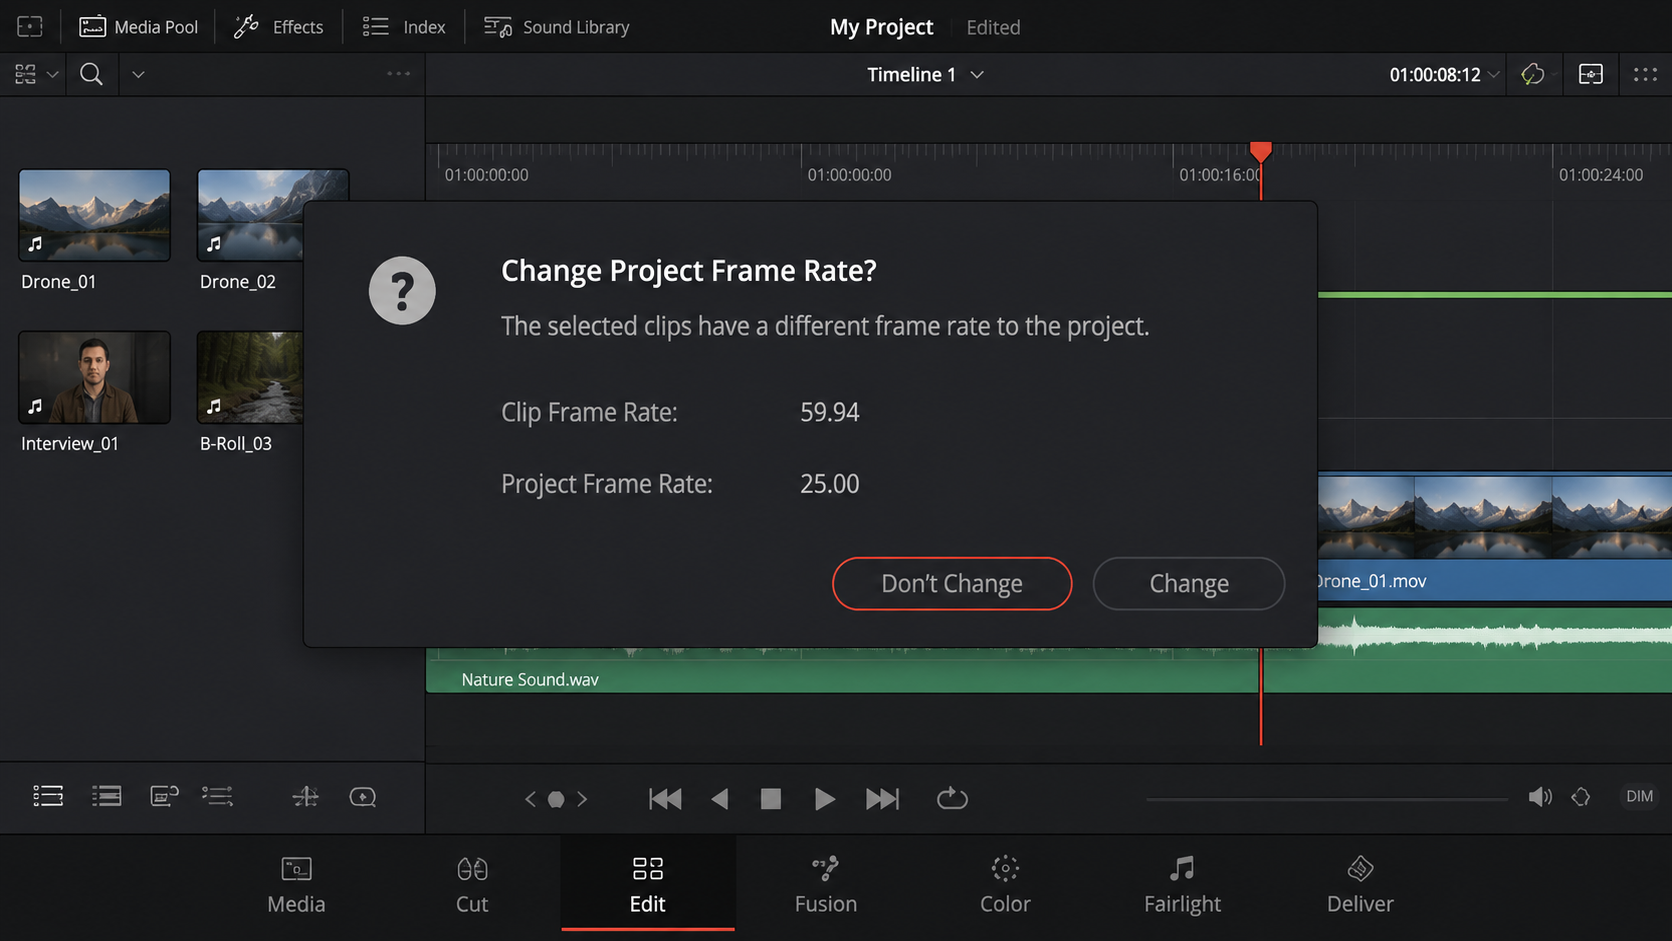Open the media pool view options dropdown
The height and width of the screenshot is (941, 1672).
[x=36, y=74]
